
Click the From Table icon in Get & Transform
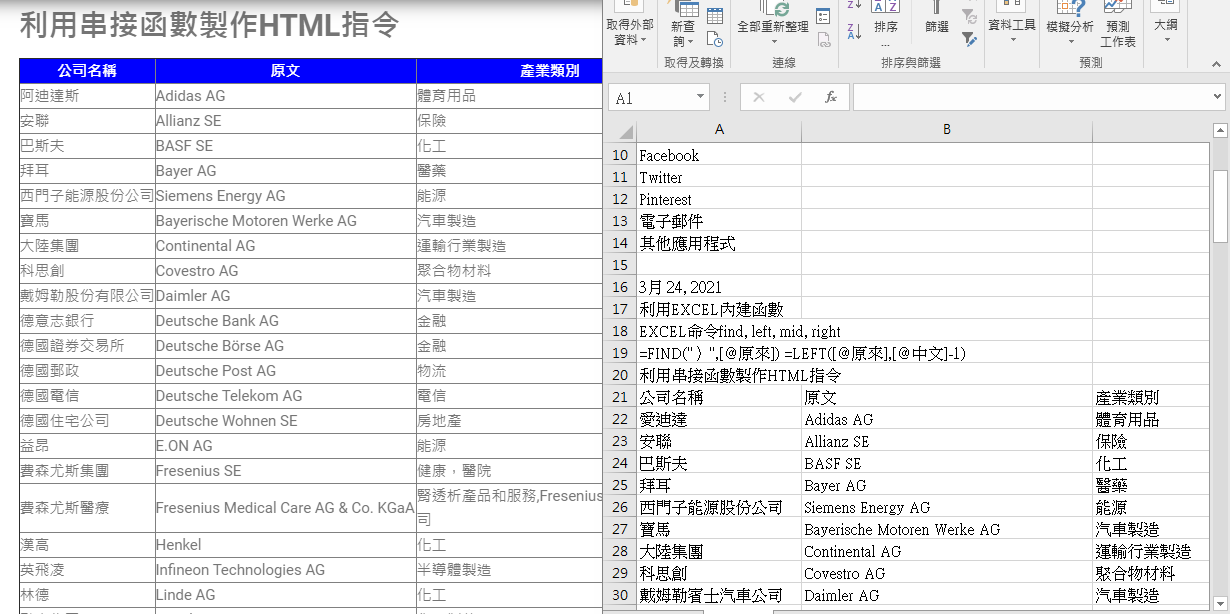[715, 16]
